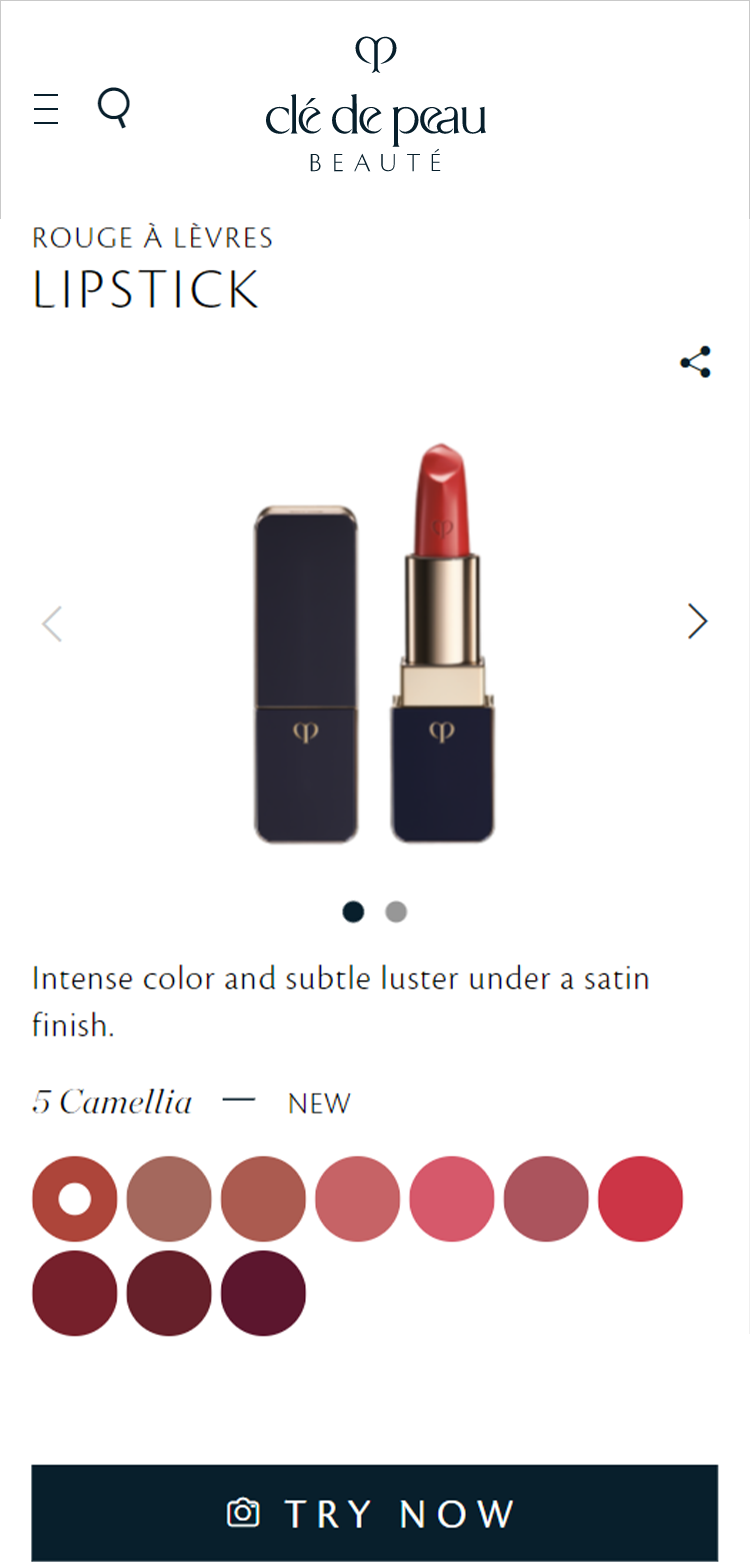
Task: Pick the bright pink fifth shade swatch
Action: point(452,1199)
